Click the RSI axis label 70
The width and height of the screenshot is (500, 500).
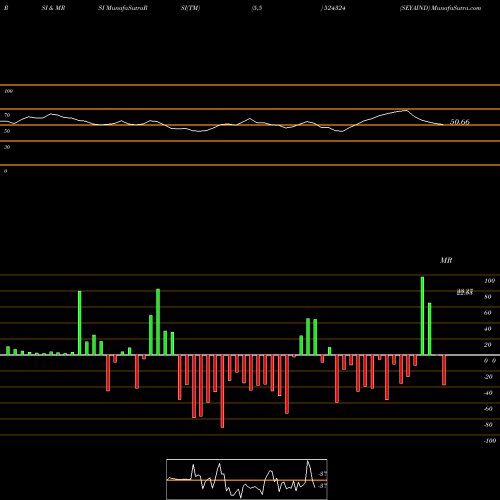pyautogui.click(x=7, y=115)
